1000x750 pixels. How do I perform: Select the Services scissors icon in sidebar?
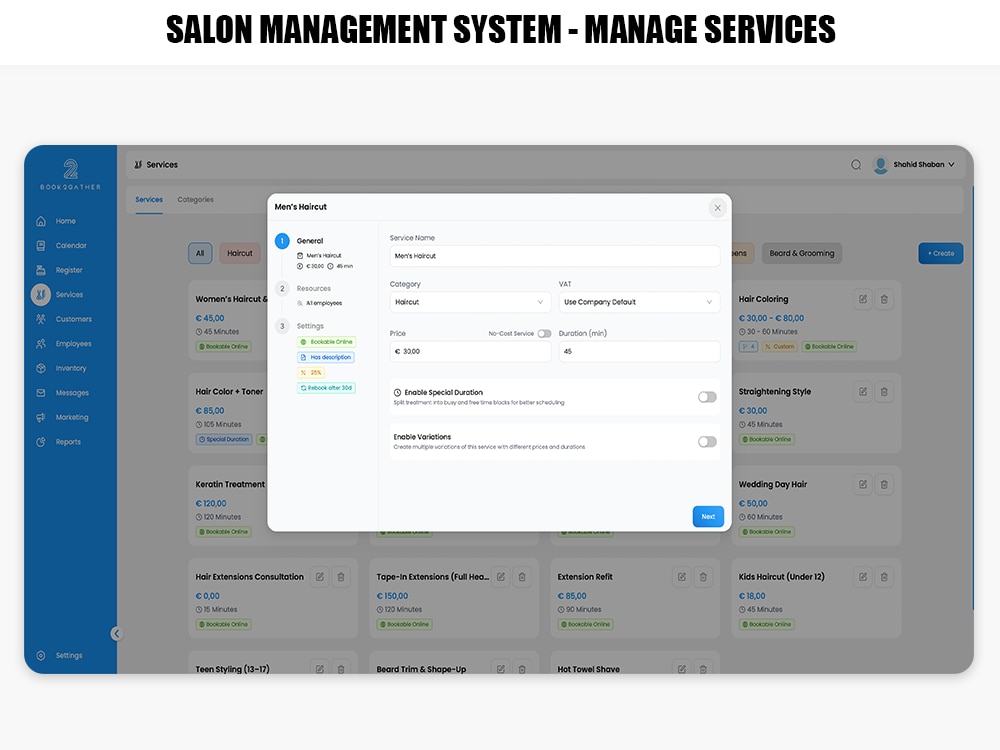41,295
